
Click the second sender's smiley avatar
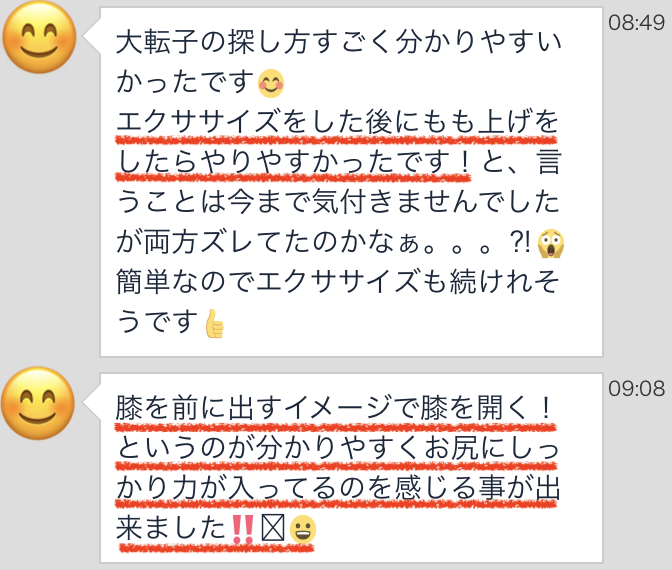pos(38,403)
